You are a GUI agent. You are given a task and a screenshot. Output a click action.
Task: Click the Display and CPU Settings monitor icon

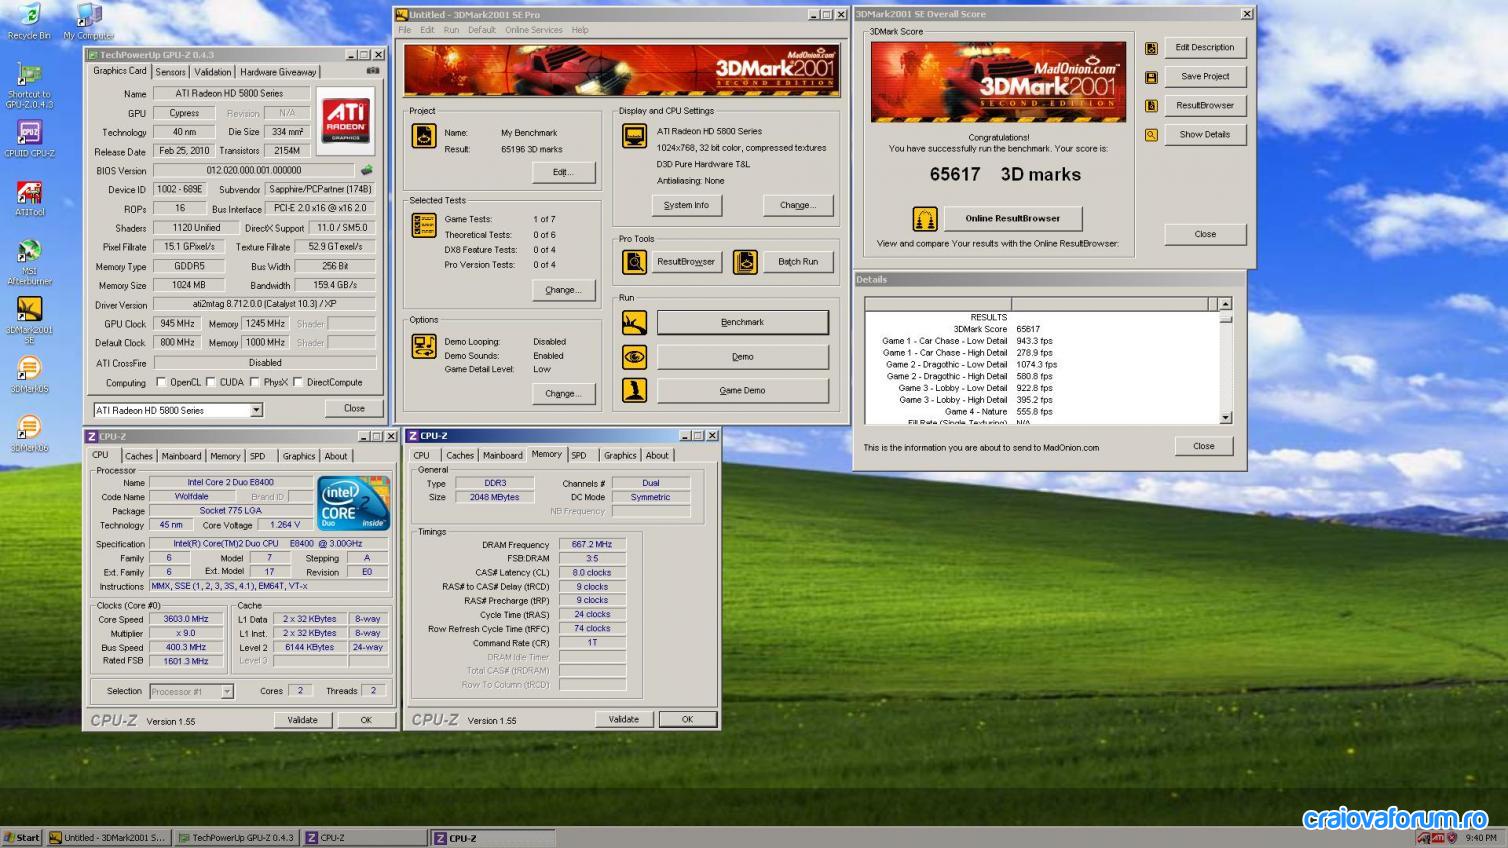(634, 135)
